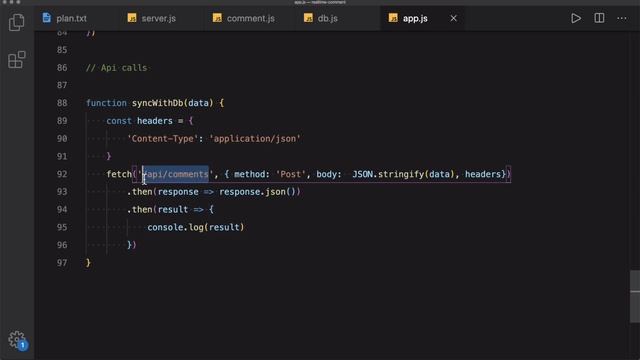Click the 'function' keyword on line 88
This screenshot has width=640, height=360.
coord(106,103)
